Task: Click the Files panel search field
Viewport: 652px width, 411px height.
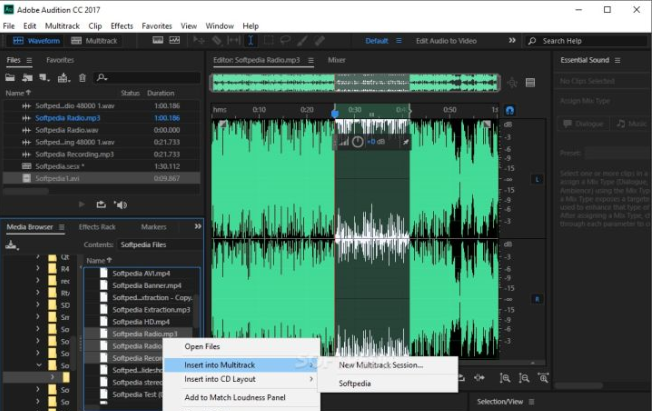Action: pos(148,77)
